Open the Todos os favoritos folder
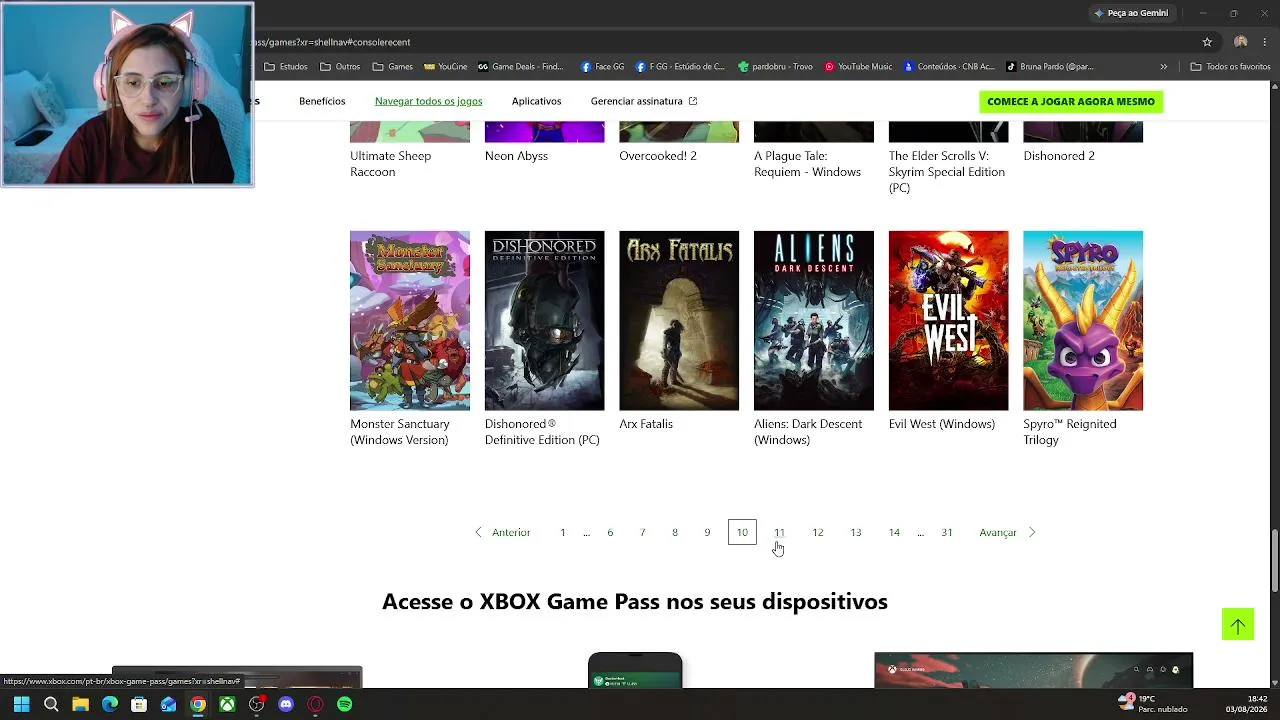This screenshot has width=1280, height=720. tap(1230, 67)
